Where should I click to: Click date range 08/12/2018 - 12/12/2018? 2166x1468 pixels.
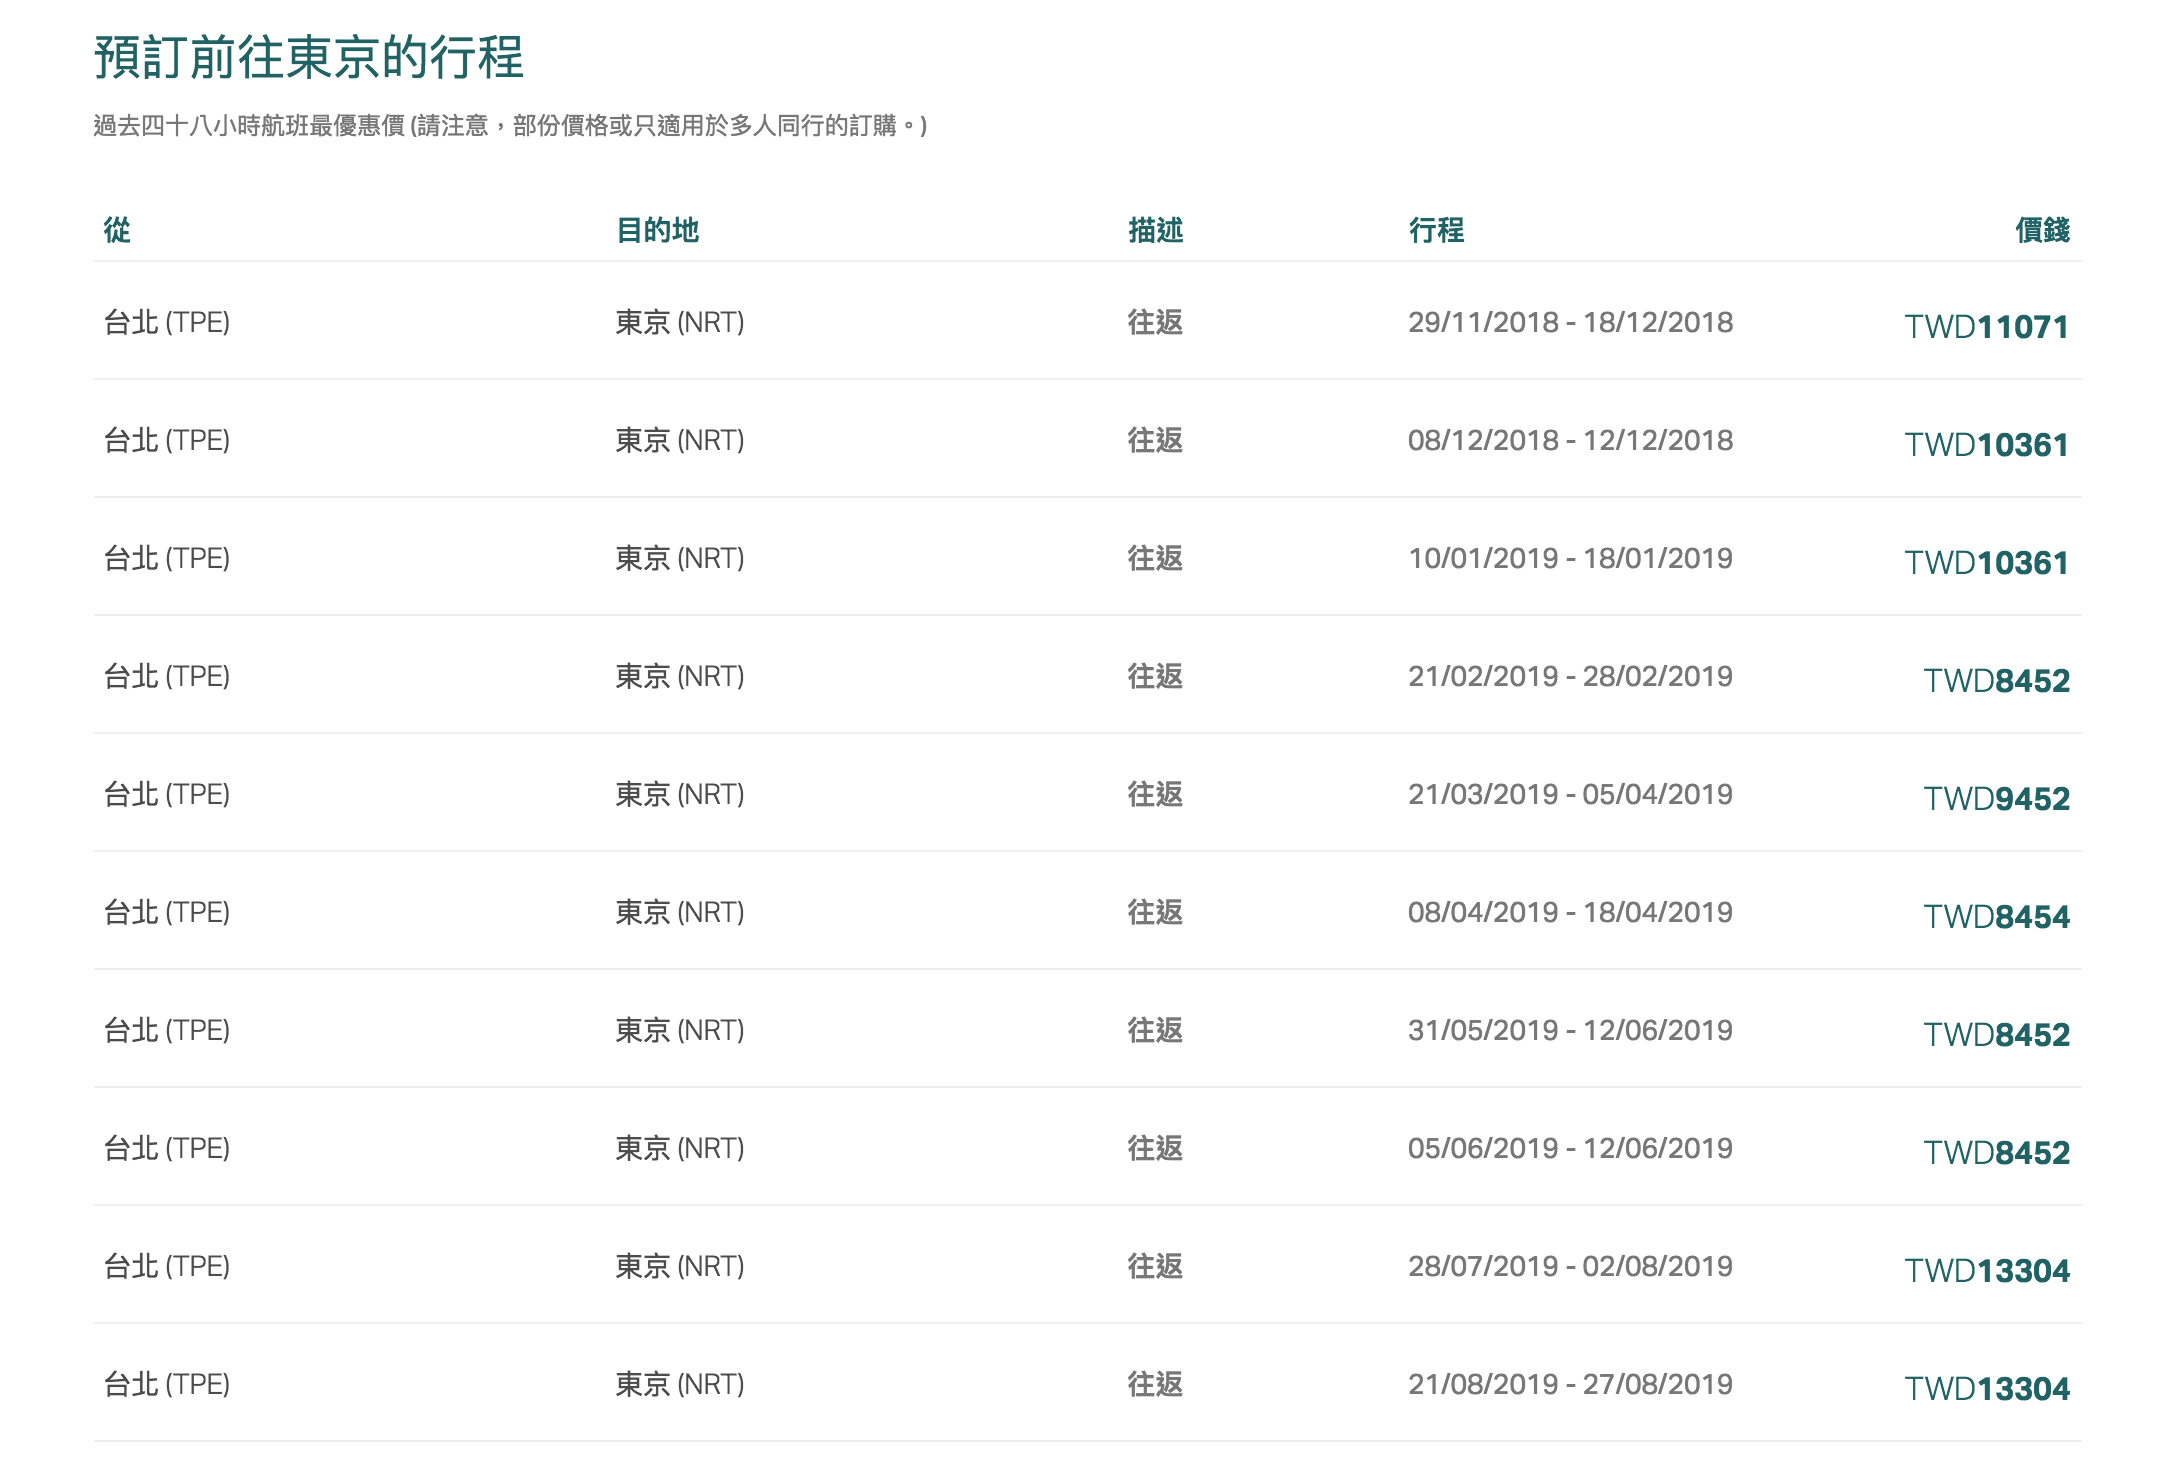1570,440
